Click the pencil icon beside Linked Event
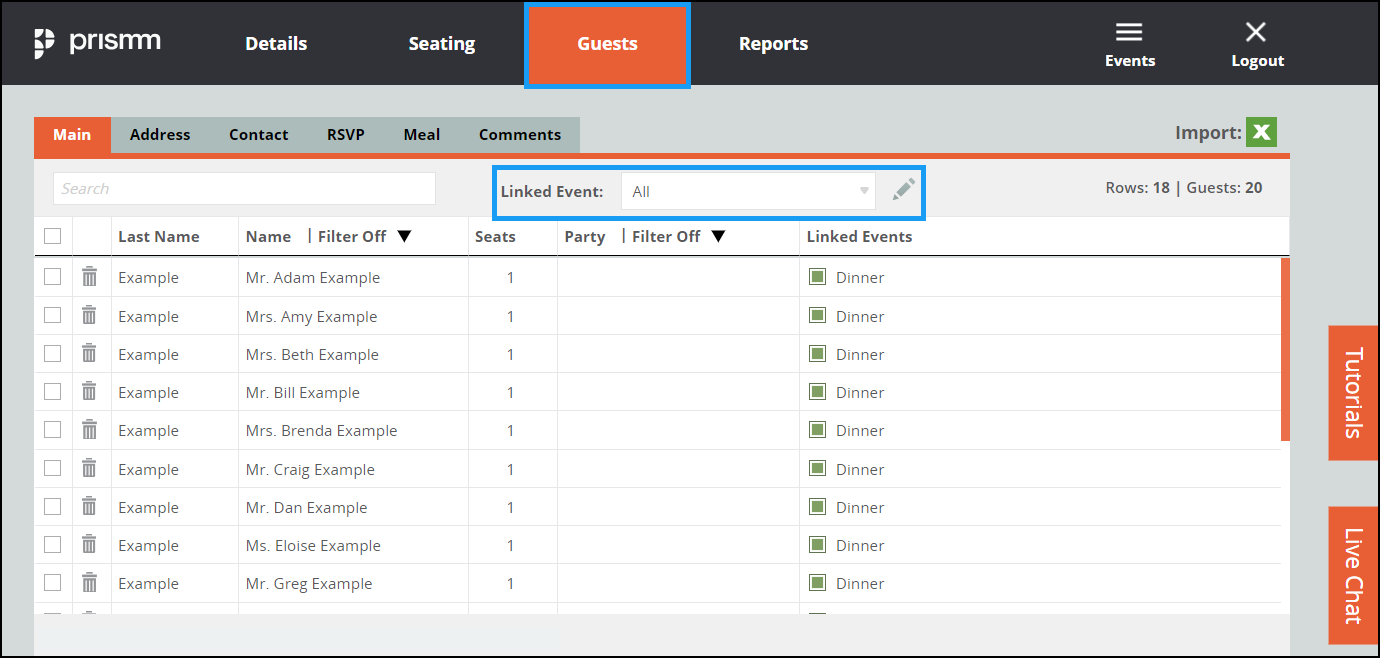The height and width of the screenshot is (658, 1380). pyautogui.click(x=904, y=190)
